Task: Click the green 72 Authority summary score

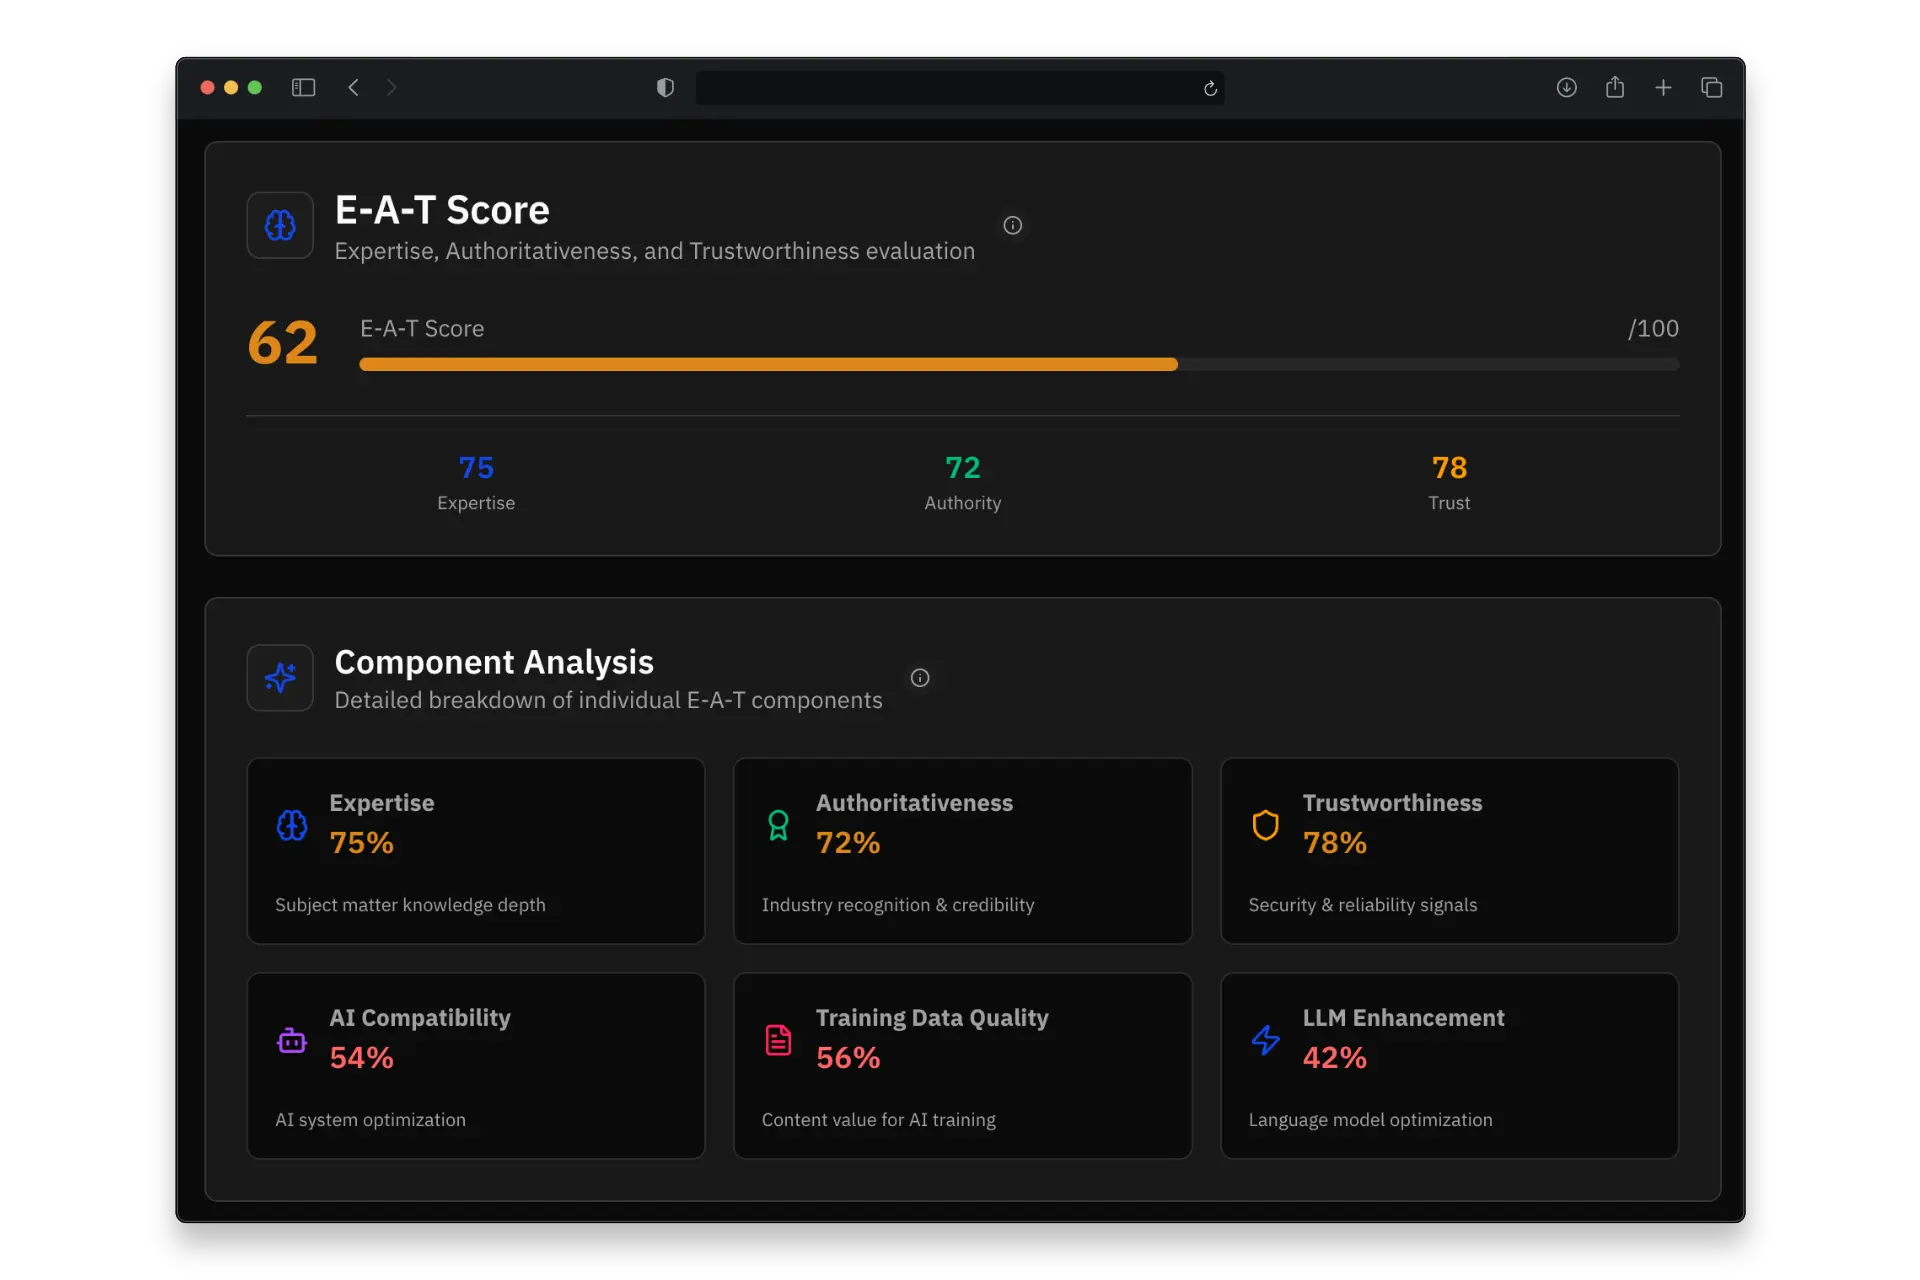Action: click(x=963, y=467)
